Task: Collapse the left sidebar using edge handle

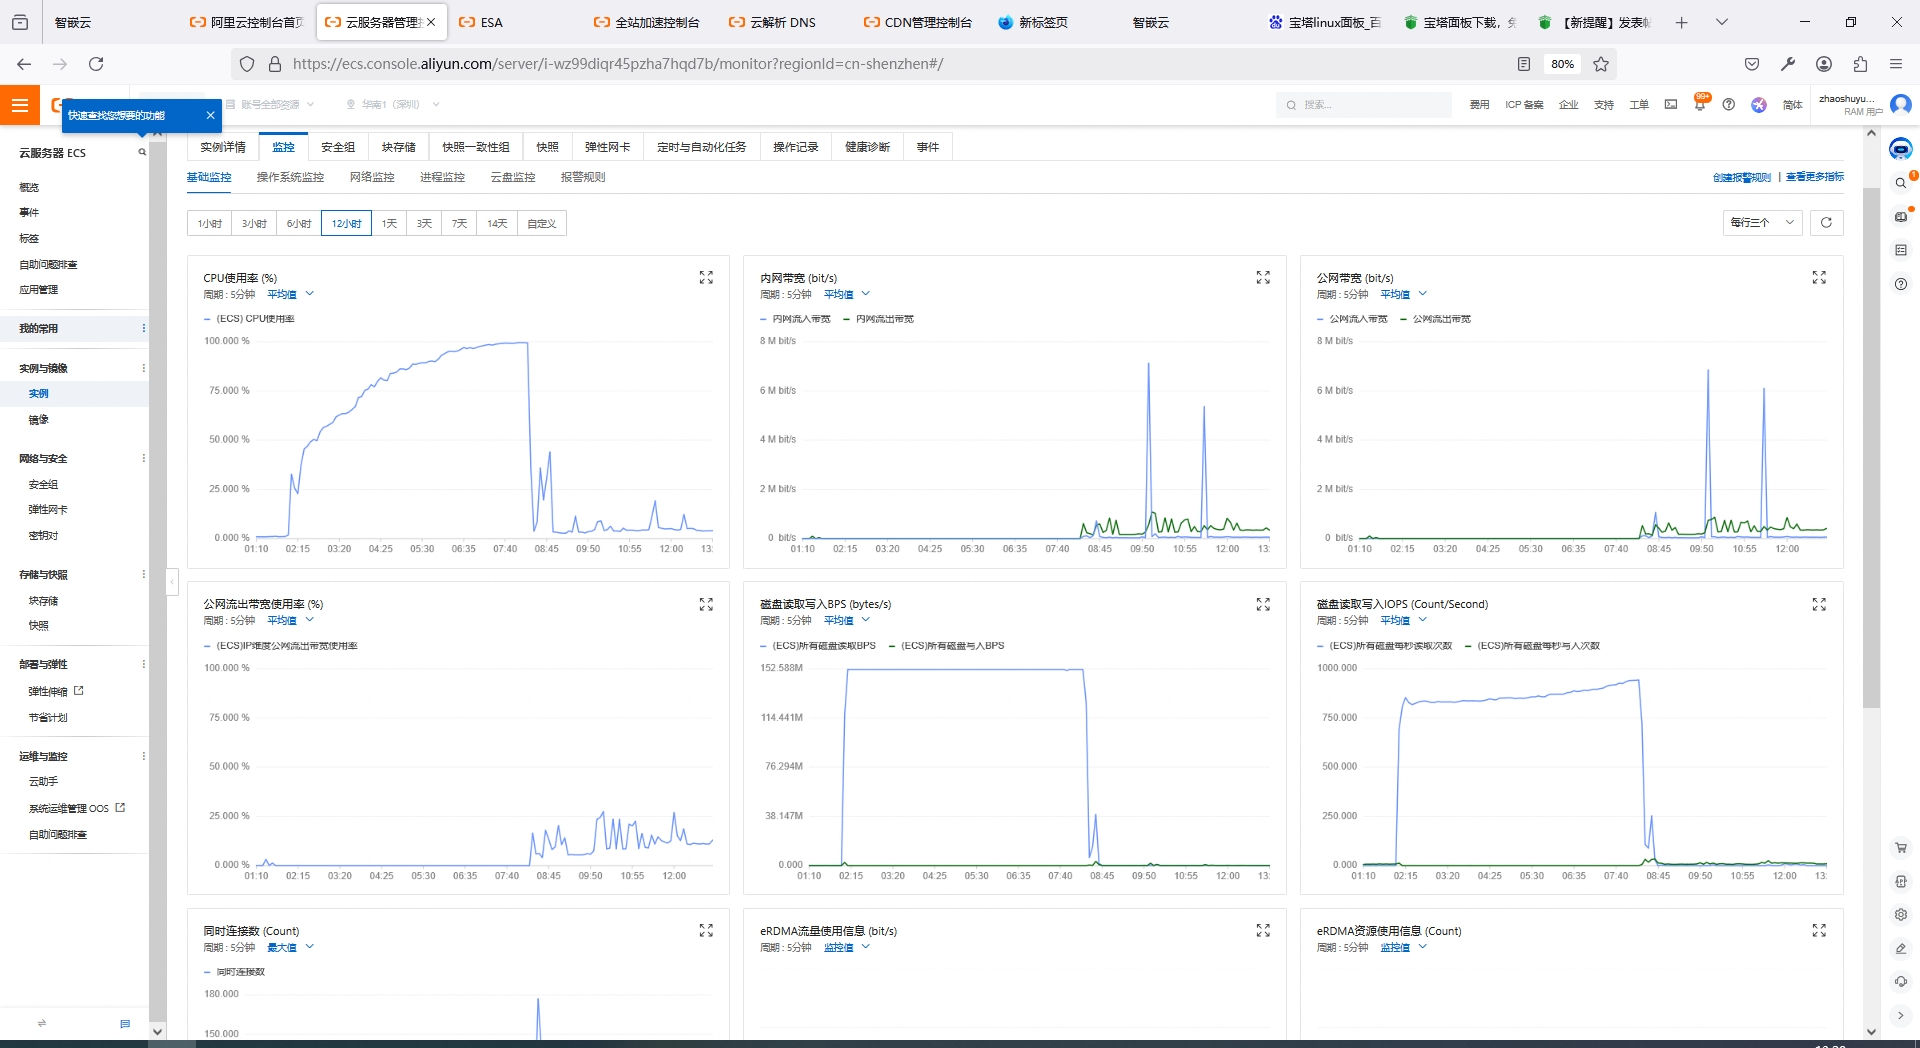Action: pyautogui.click(x=172, y=581)
